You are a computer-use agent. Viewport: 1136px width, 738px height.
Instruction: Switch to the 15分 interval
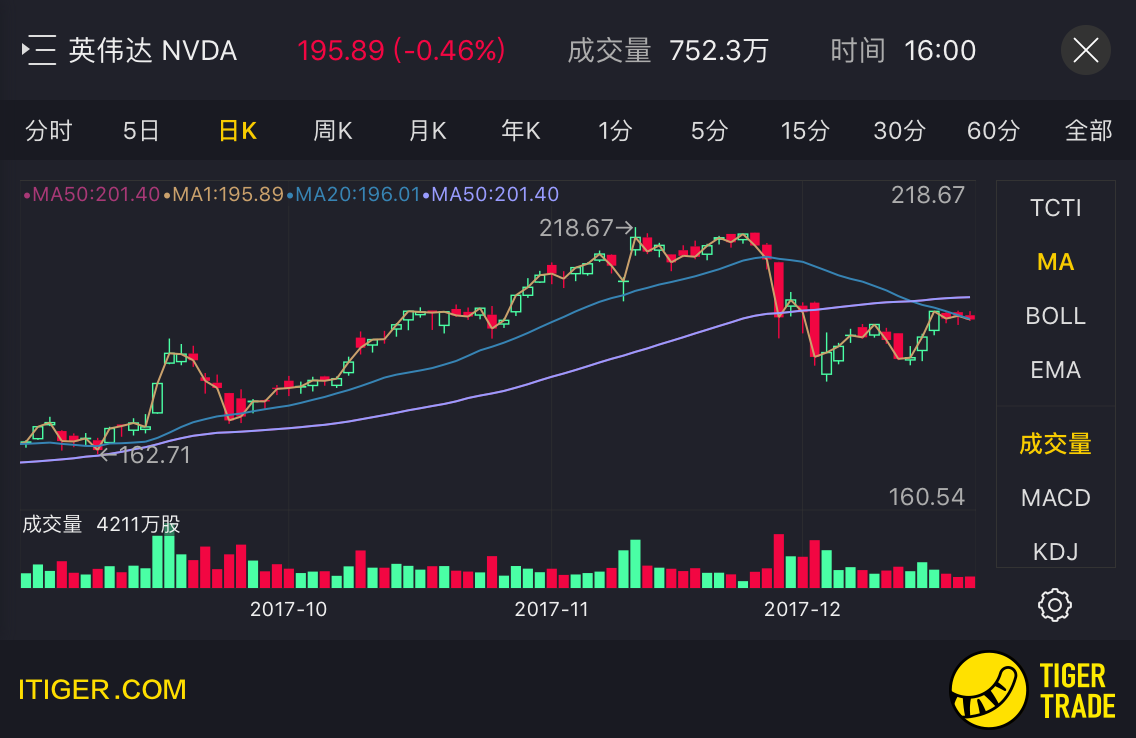(x=805, y=131)
